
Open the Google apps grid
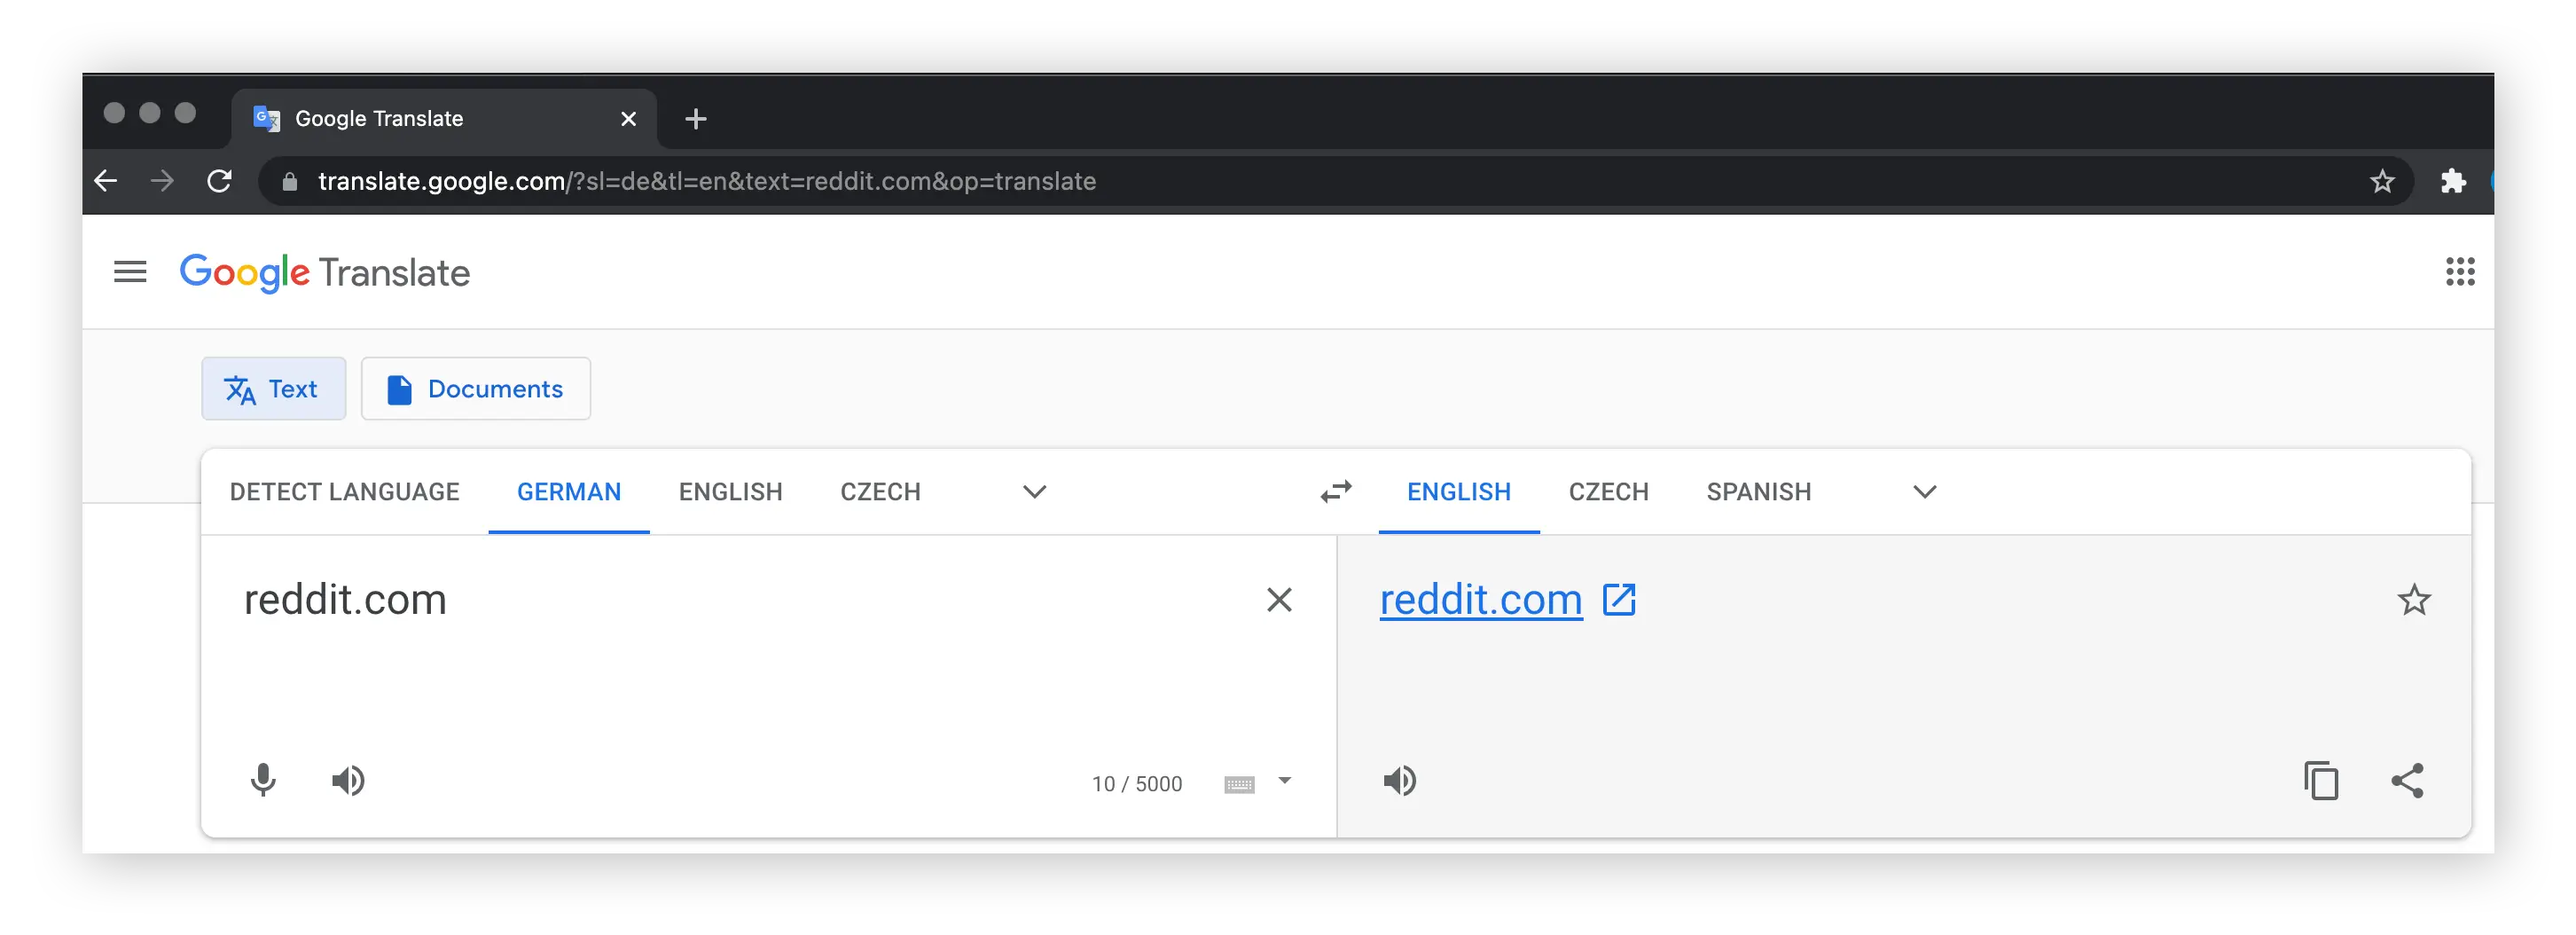(2460, 272)
